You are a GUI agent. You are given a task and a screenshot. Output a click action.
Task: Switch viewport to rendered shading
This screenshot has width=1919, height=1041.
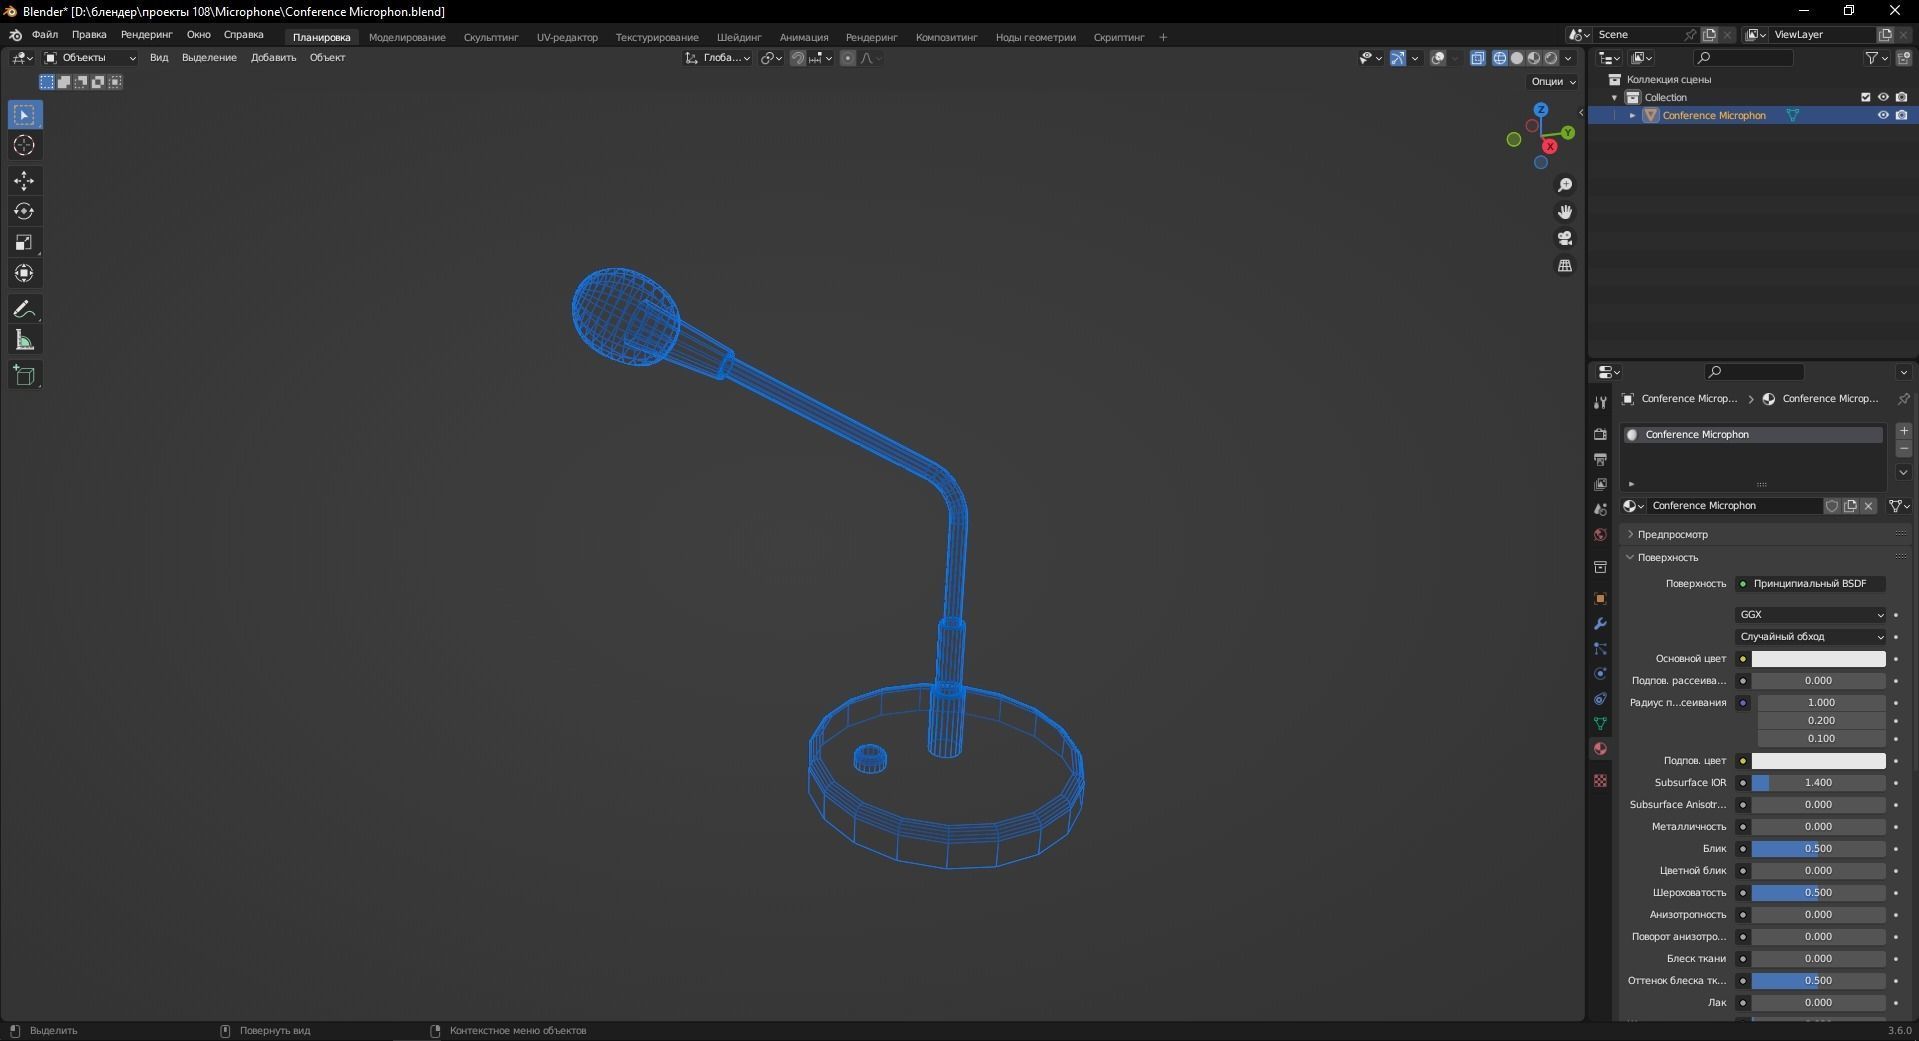point(1551,58)
